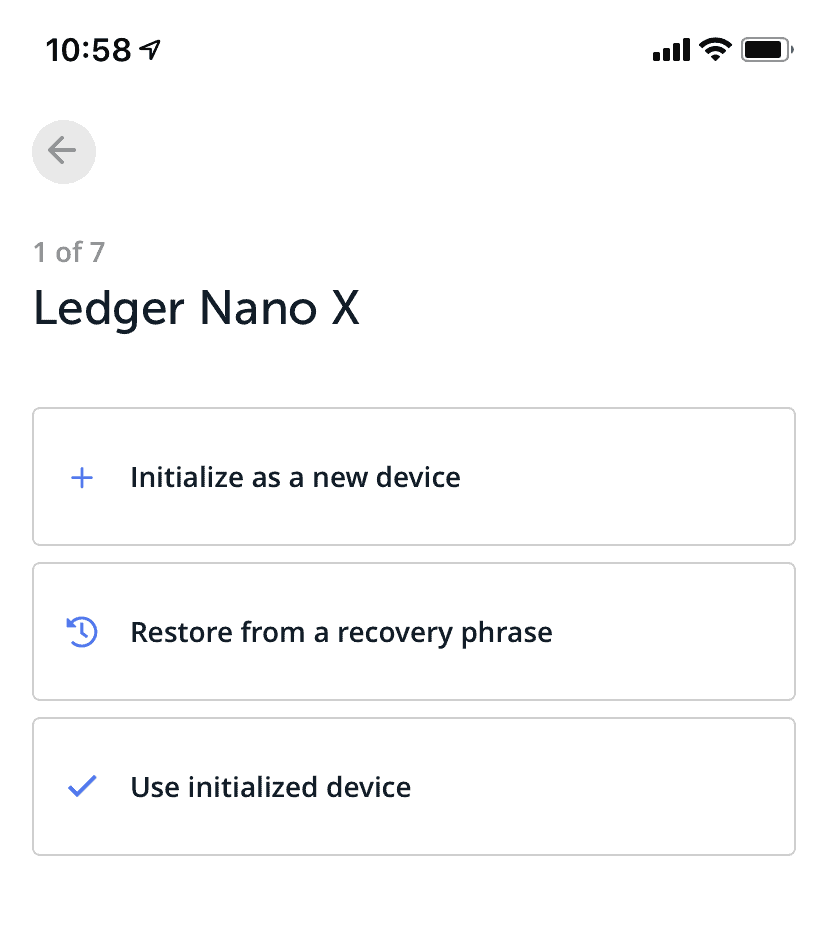Click the restore option's text label
This screenshot has width=828, height=937.
341,632
